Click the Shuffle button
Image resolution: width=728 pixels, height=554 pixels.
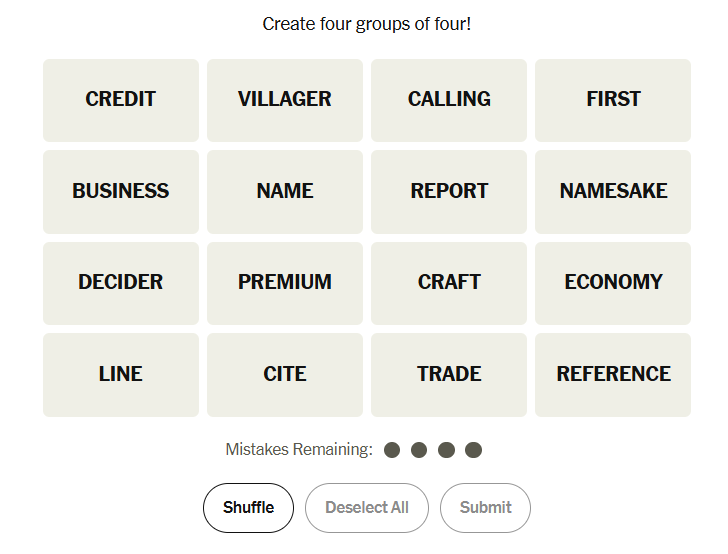(248, 508)
